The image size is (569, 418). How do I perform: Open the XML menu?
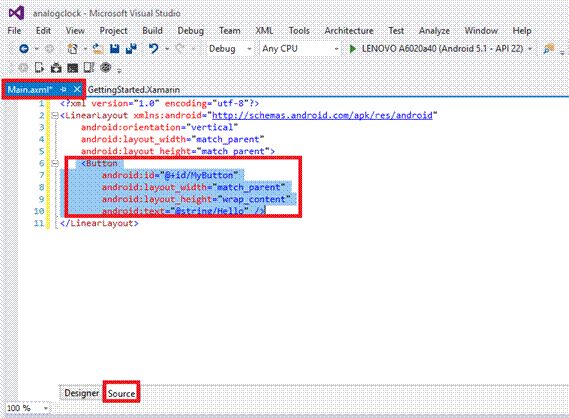(264, 30)
